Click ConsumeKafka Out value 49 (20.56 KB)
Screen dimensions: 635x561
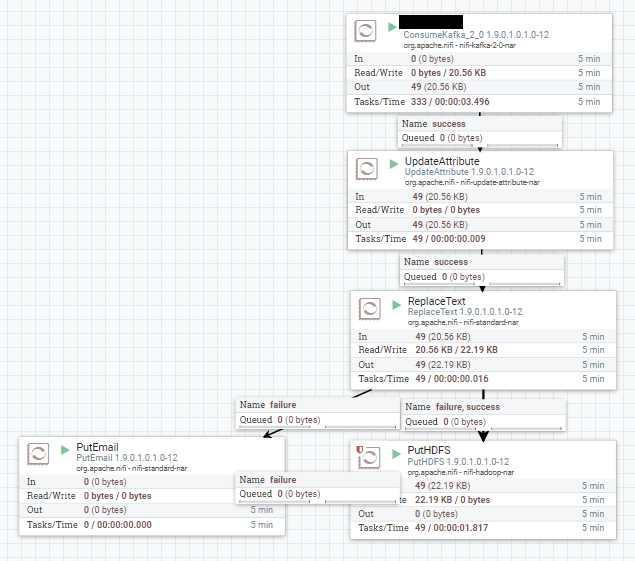pos(439,87)
